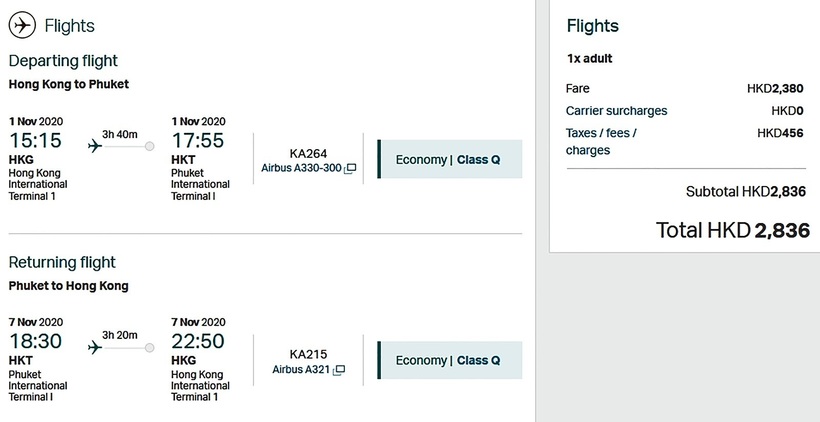Click the end circle of the 3h 20m line
This screenshot has width=820, height=422.
pyautogui.click(x=150, y=347)
